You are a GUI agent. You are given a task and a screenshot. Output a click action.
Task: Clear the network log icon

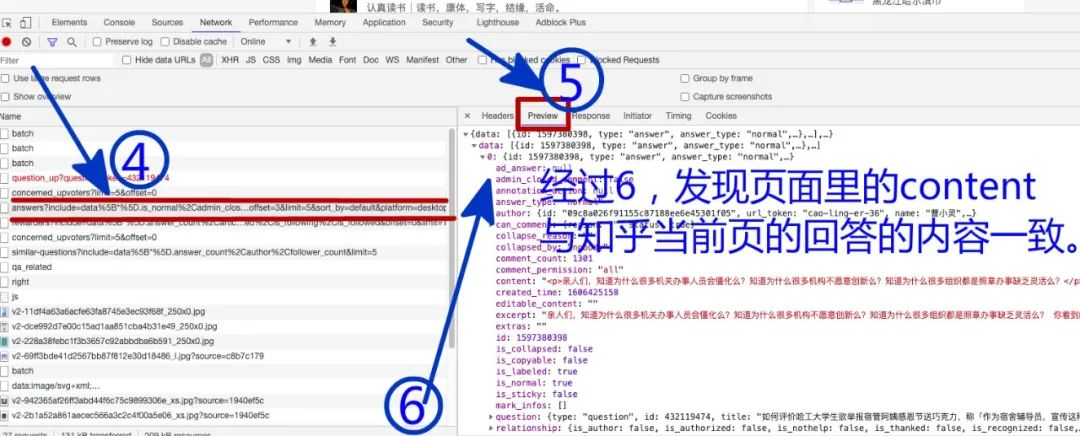pos(26,42)
